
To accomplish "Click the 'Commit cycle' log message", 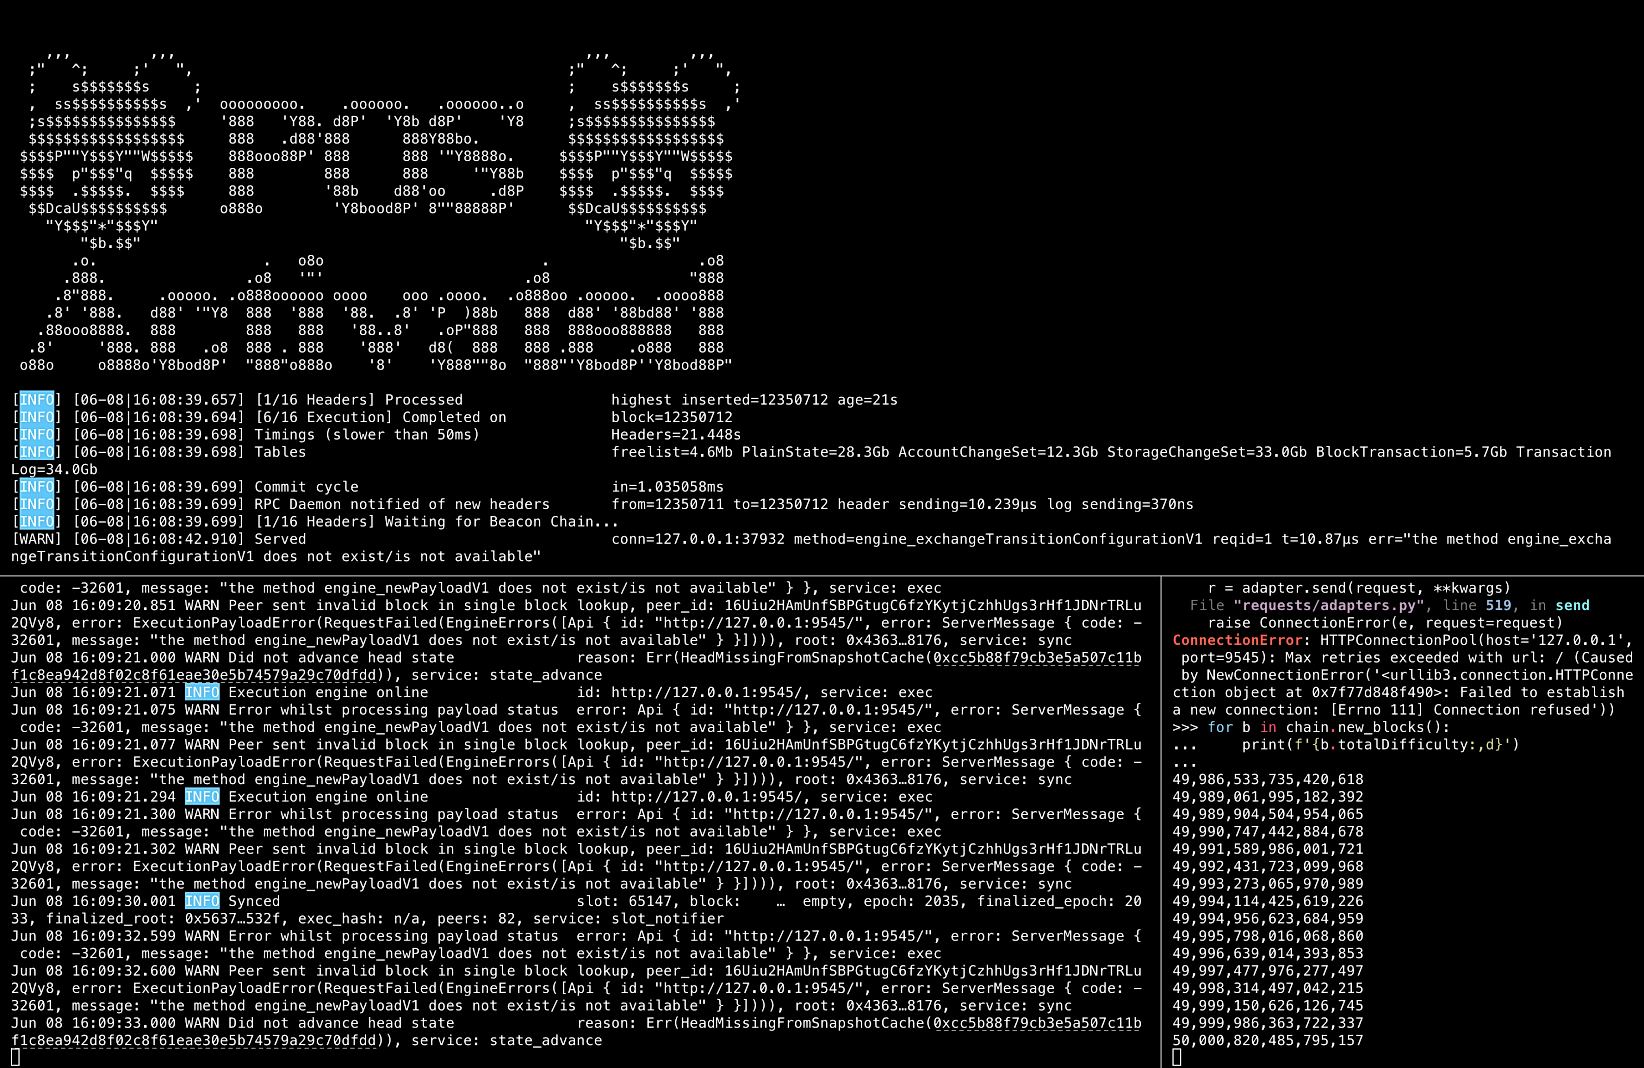I will pyautogui.click(x=306, y=487).
